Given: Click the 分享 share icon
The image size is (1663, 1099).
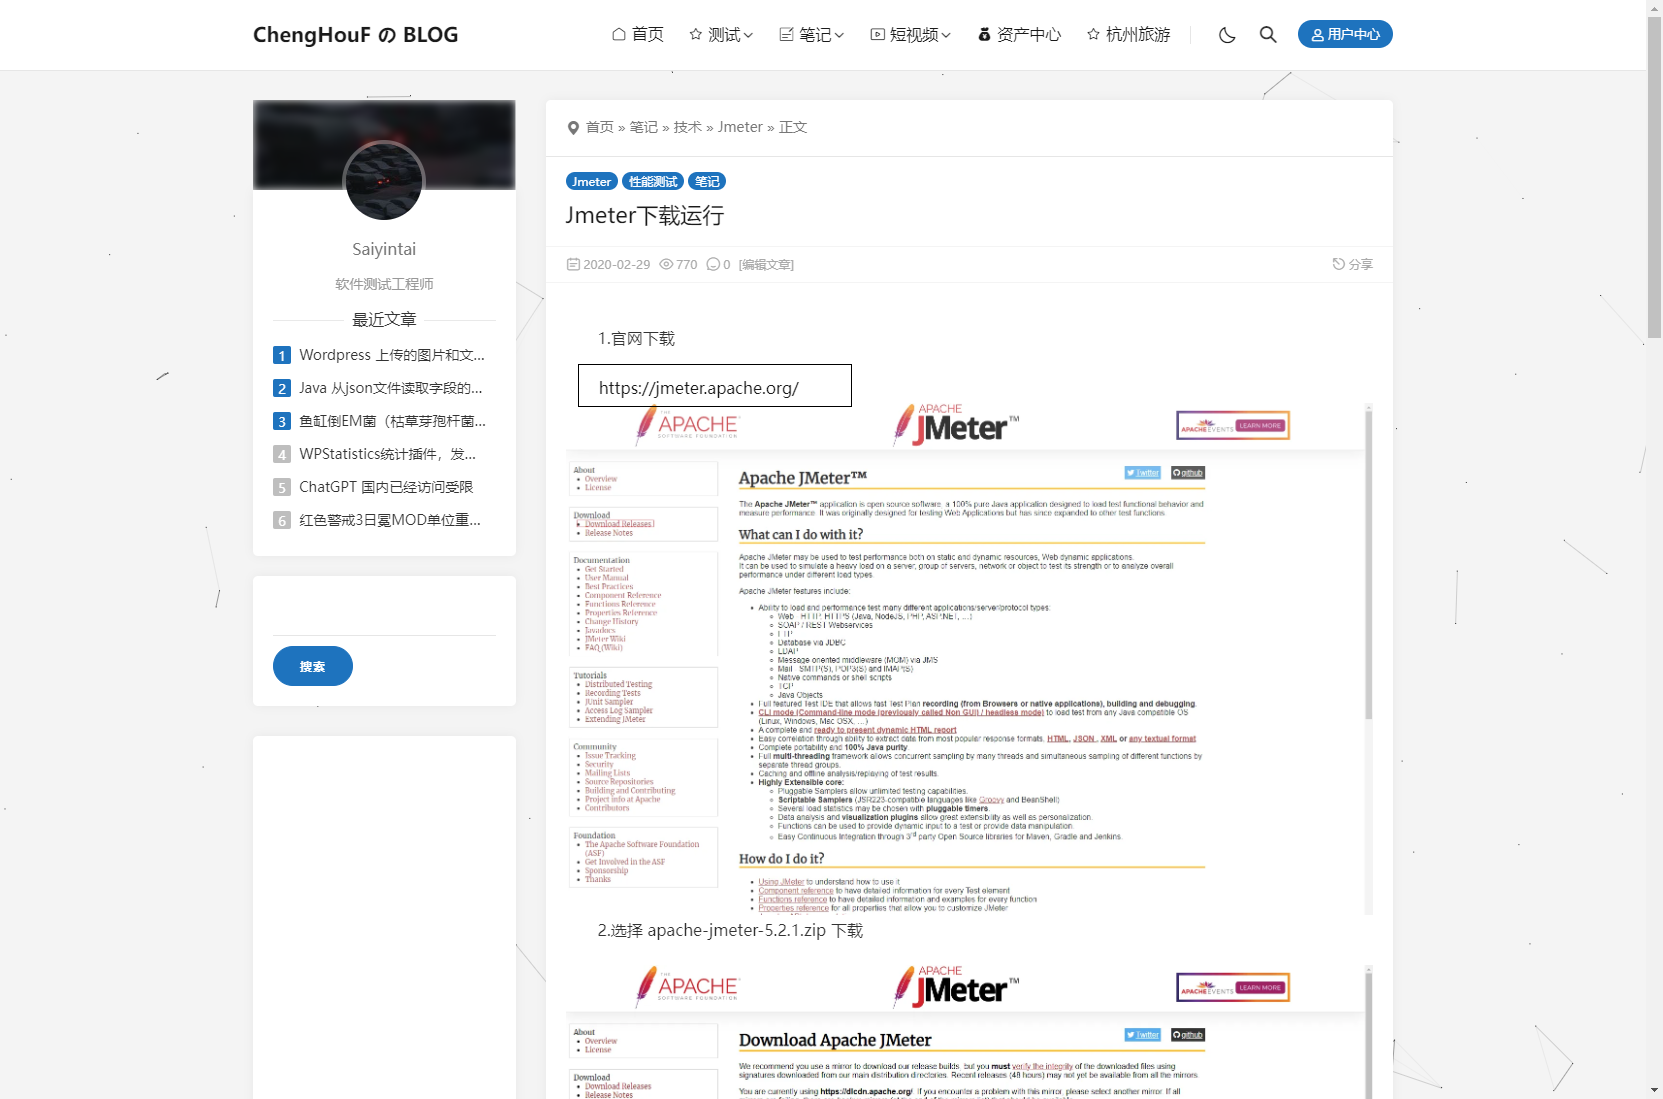Looking at the screenshot, I should pos(1352,265).
